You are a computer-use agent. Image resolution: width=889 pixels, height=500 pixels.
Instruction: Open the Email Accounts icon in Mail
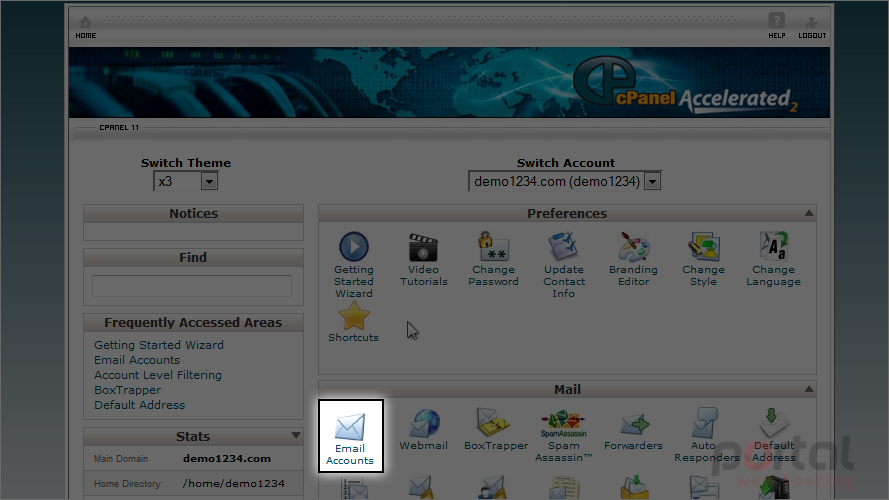tap(350, 437)
